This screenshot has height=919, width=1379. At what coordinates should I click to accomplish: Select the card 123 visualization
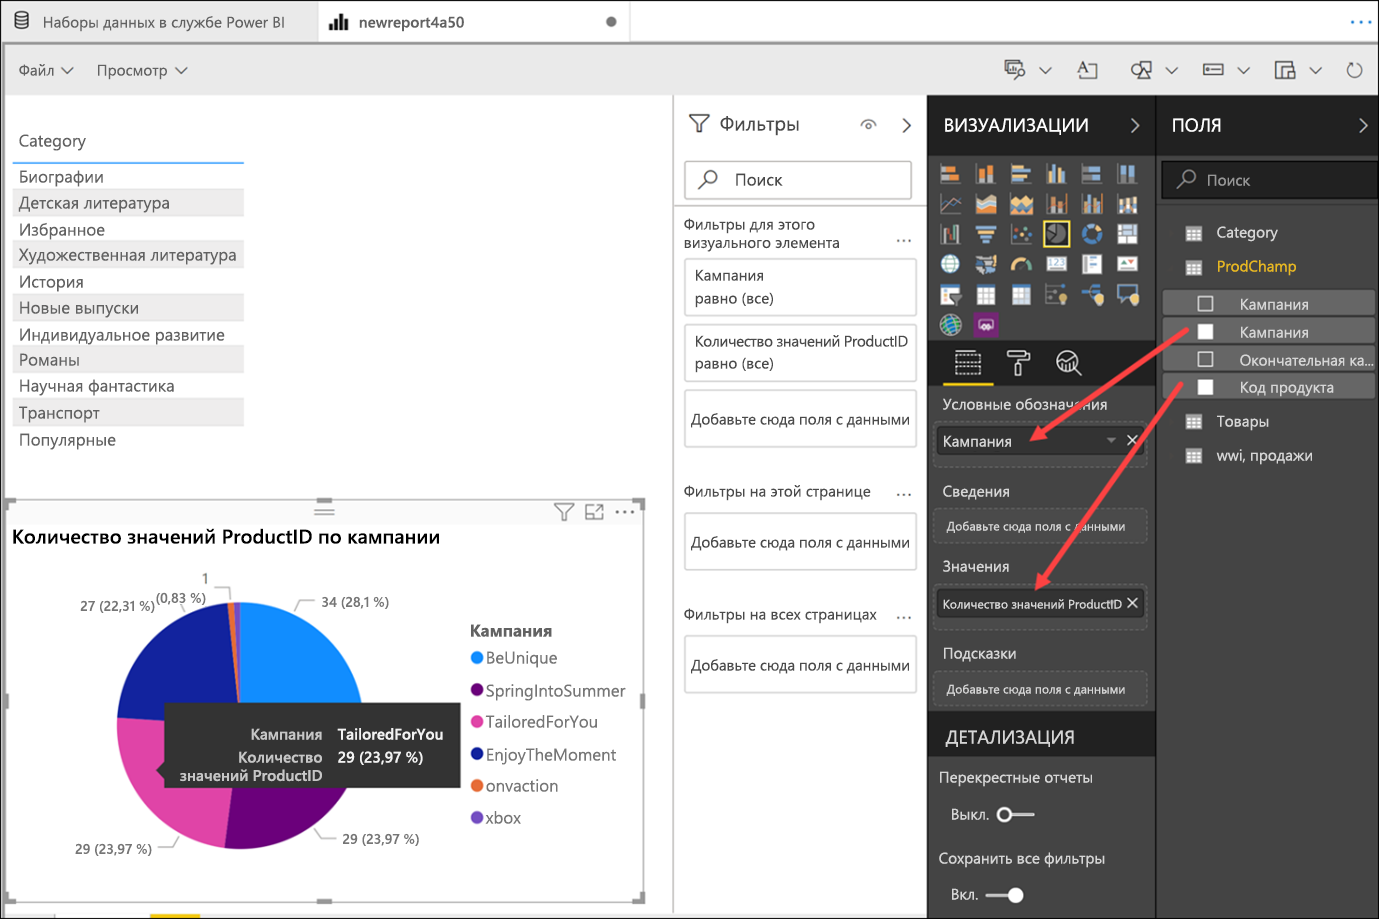coord(1056,264)
